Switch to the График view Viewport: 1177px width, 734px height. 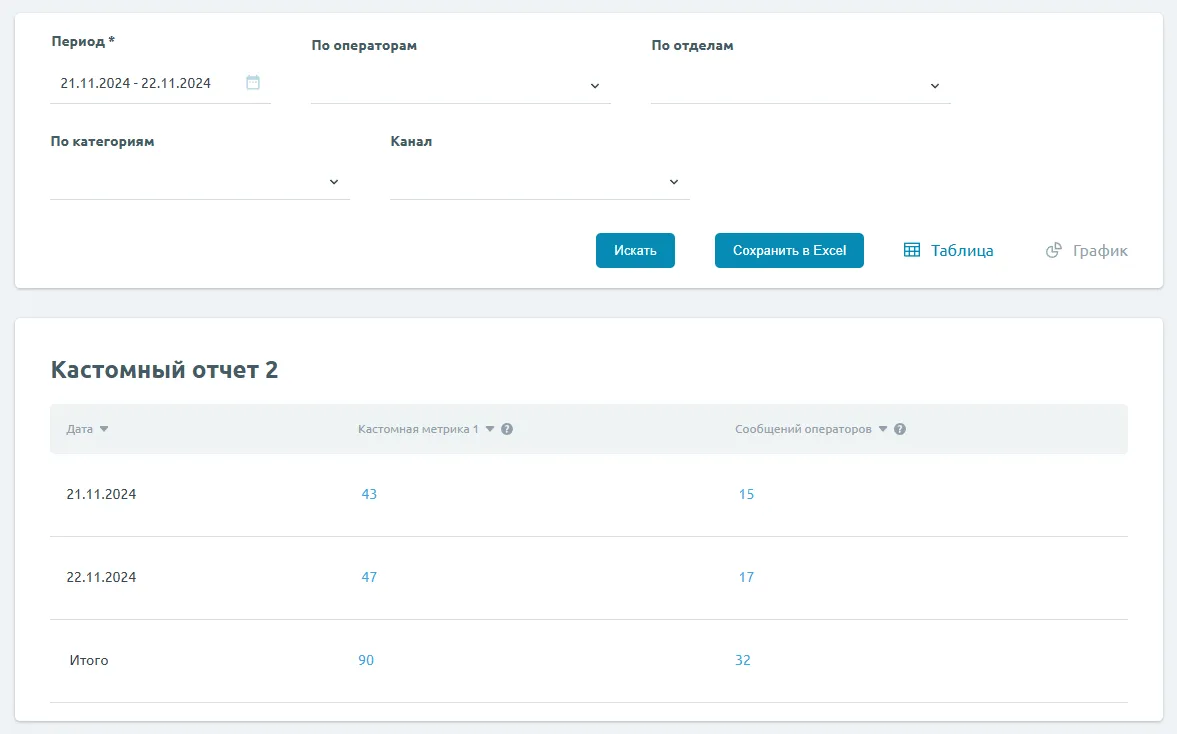(x=1100, y=250)
